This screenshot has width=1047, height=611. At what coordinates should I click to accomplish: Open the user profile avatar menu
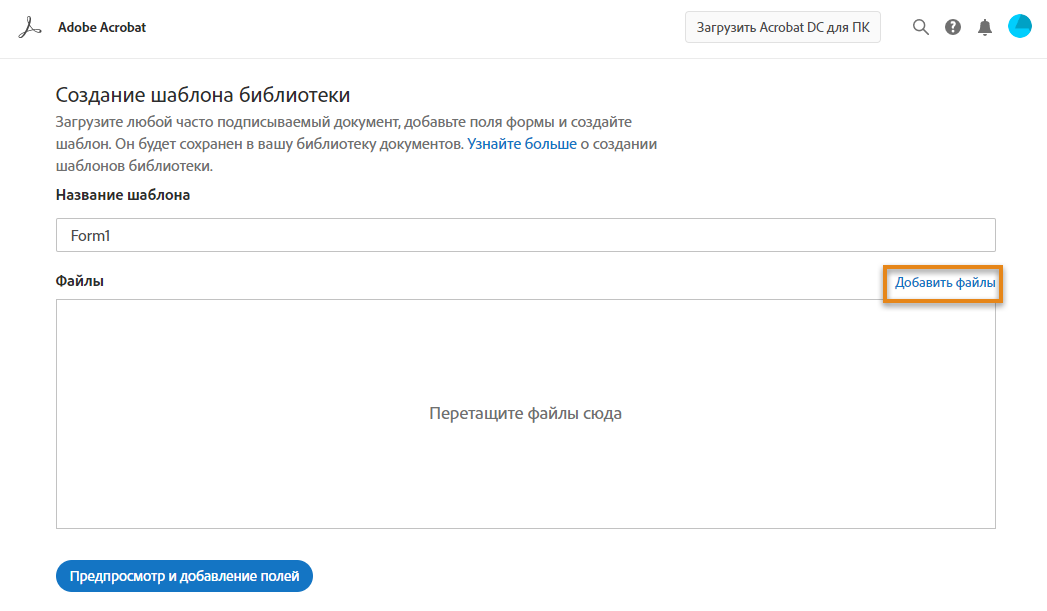pyautogui.click(x=1019, y=27)
